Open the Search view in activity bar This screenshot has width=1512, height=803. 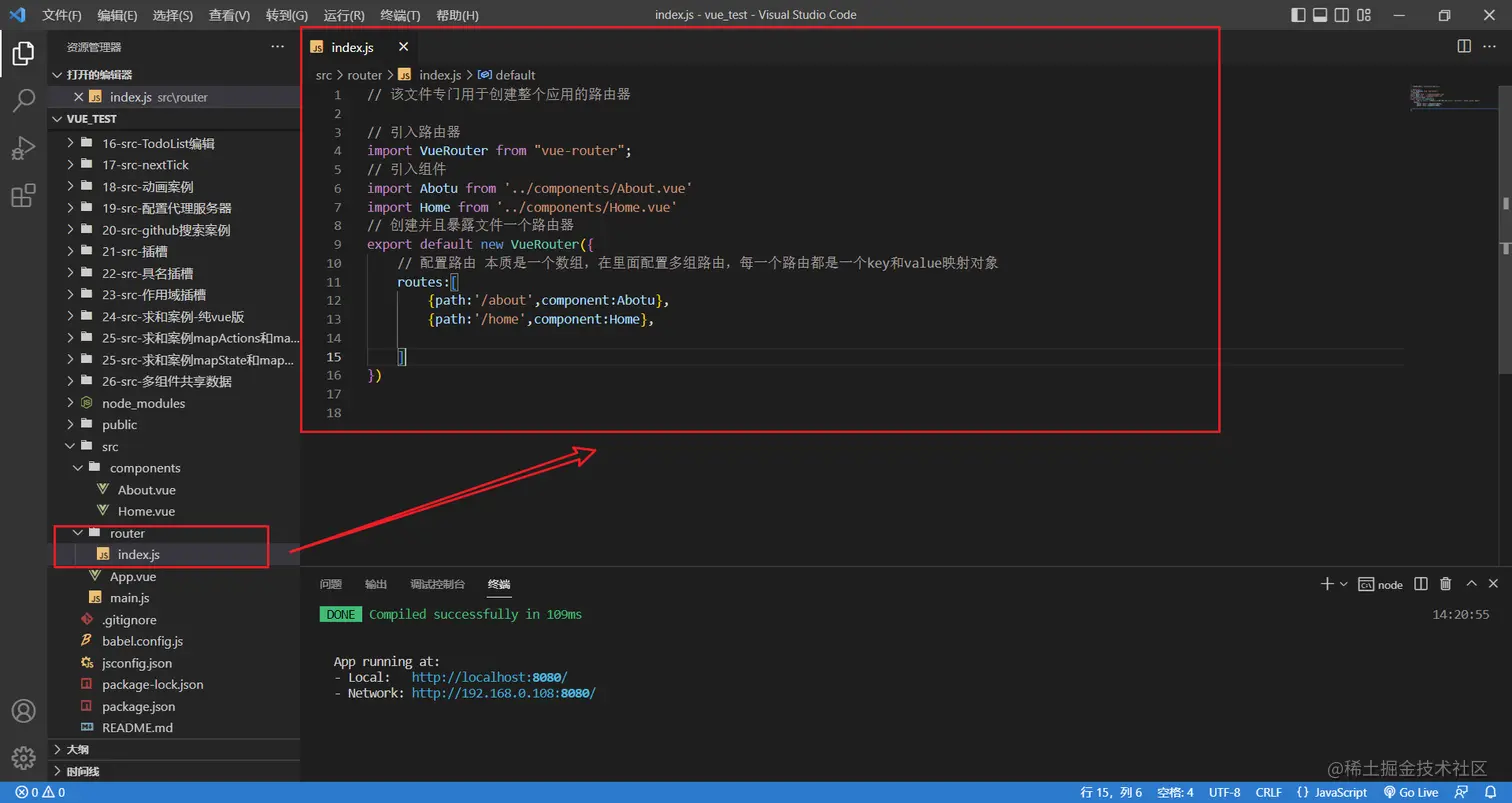click(23, 100)
